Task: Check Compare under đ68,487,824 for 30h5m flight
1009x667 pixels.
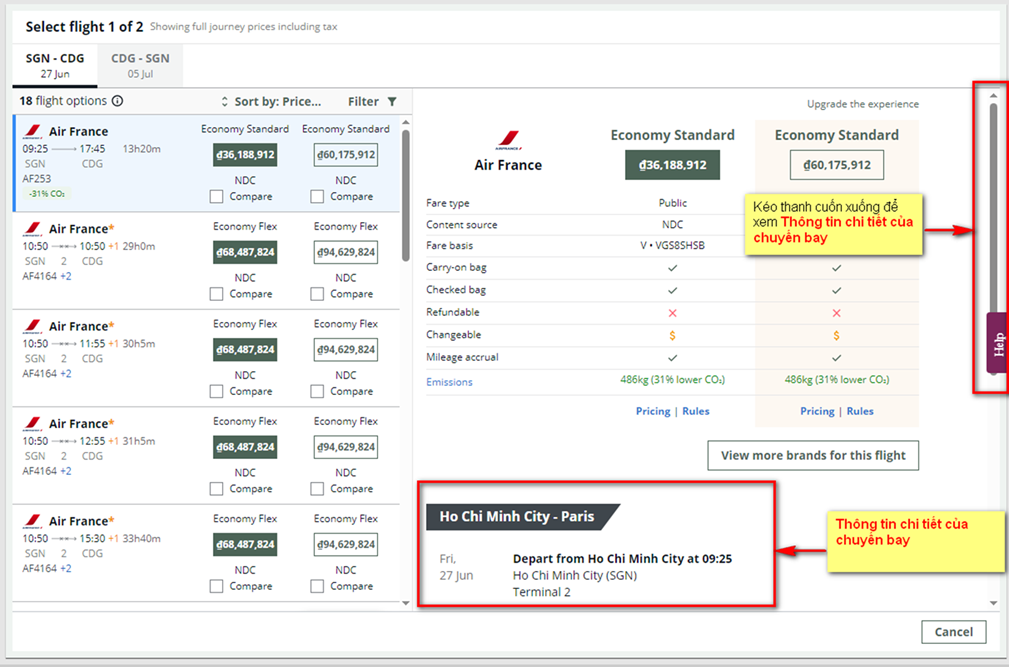Action: coord(216,392)
